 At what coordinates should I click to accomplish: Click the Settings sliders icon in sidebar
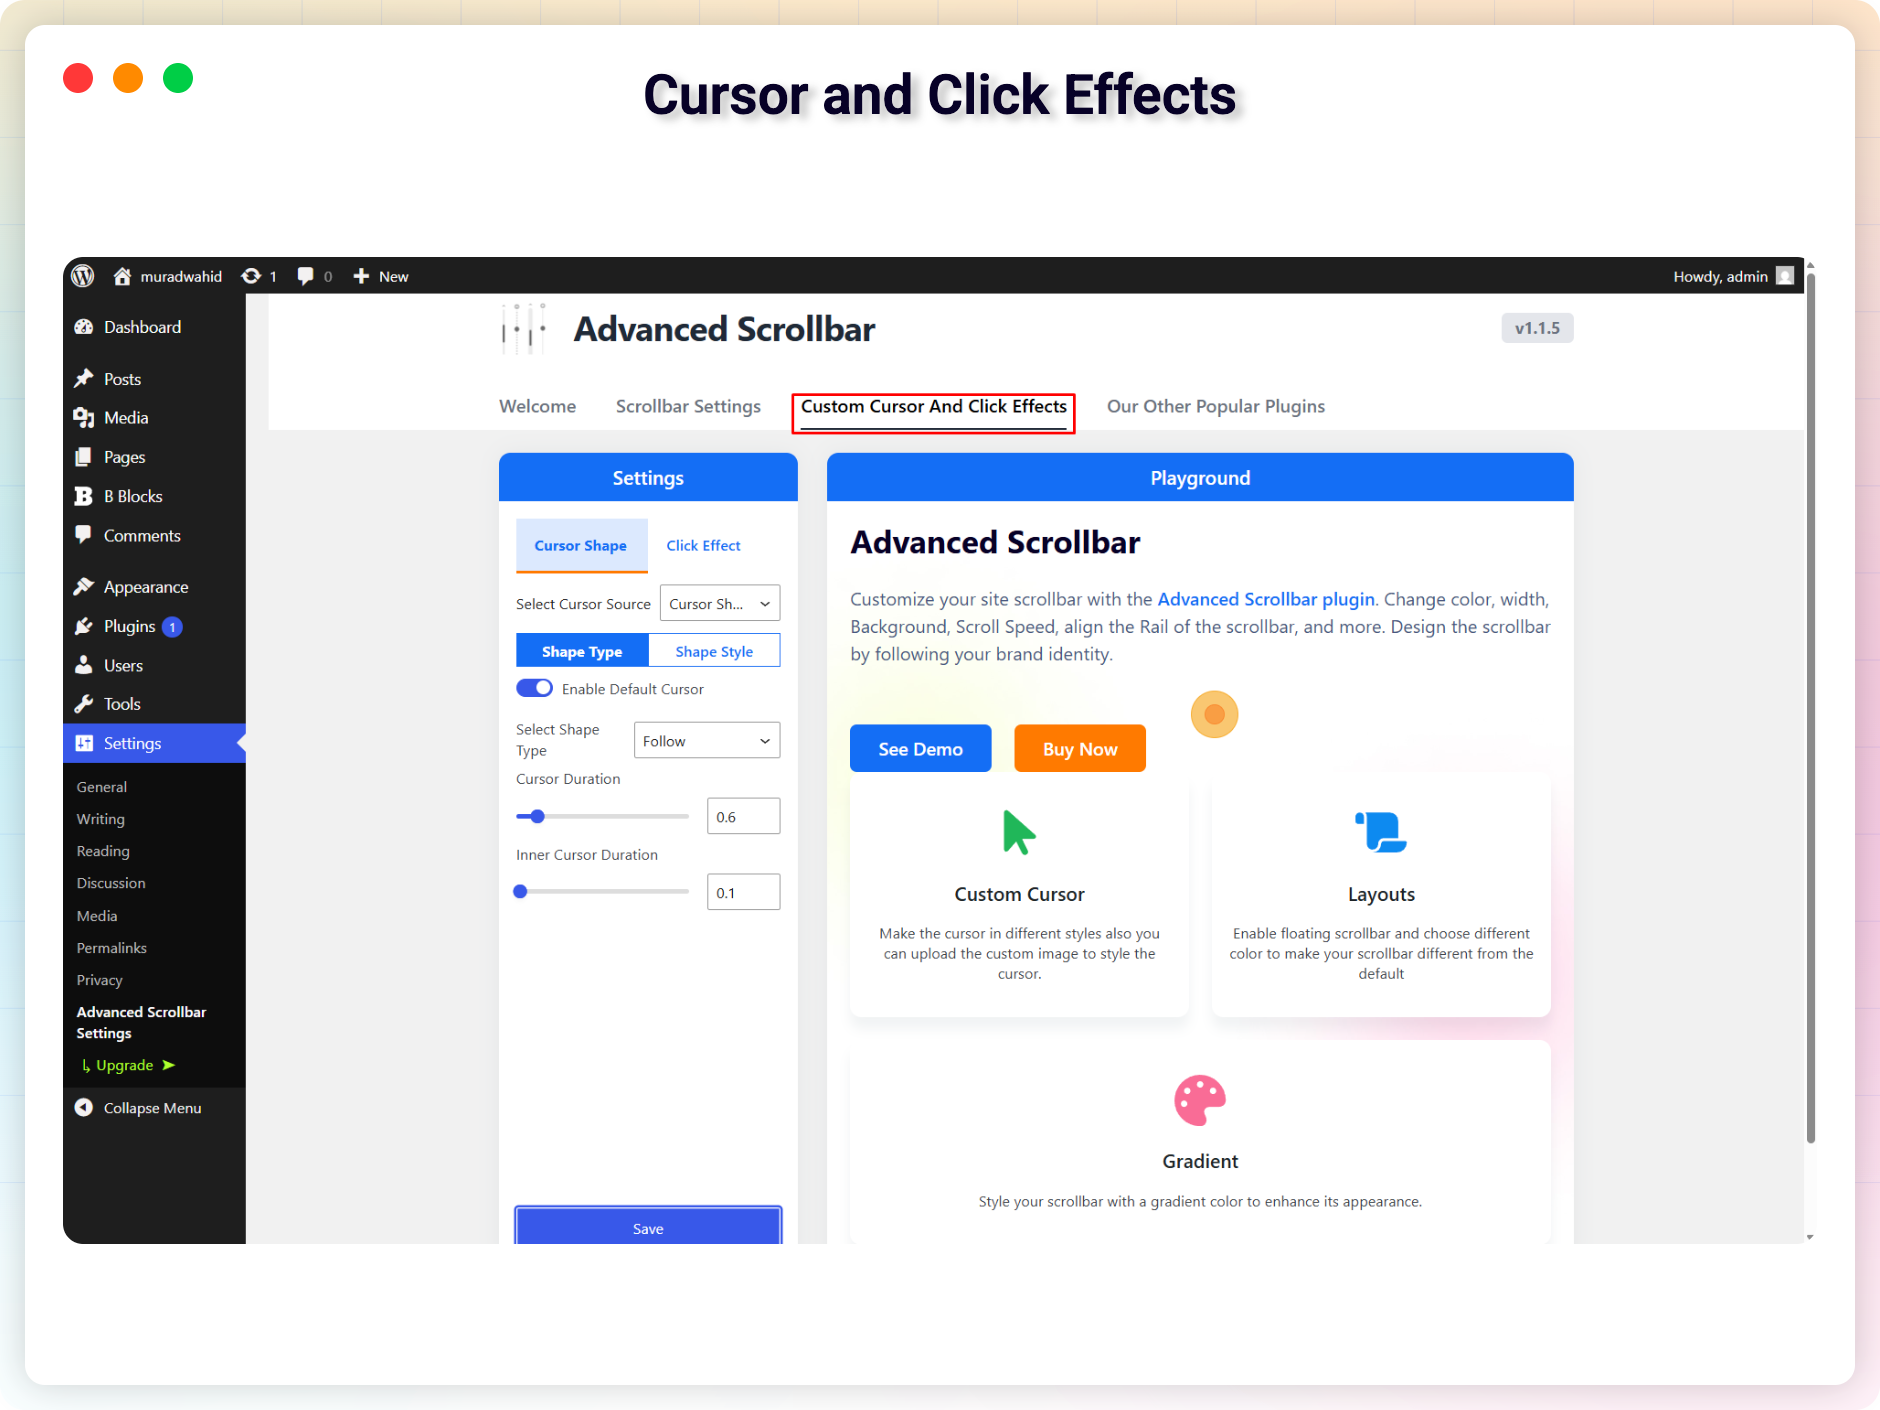coord(84,743)
